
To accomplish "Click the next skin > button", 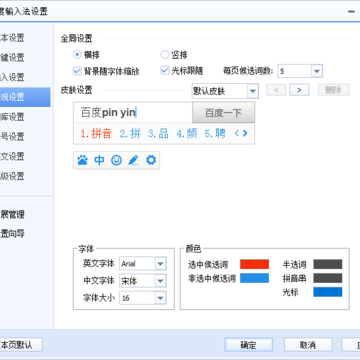I will coord(299,90).
